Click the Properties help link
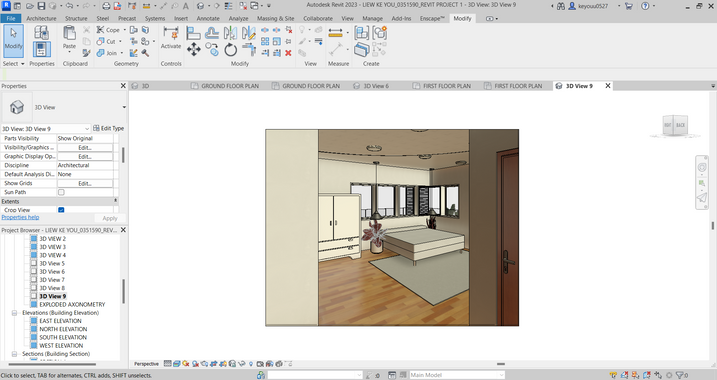The height and width of the screenshot is (380, 717). coord(20,218)
